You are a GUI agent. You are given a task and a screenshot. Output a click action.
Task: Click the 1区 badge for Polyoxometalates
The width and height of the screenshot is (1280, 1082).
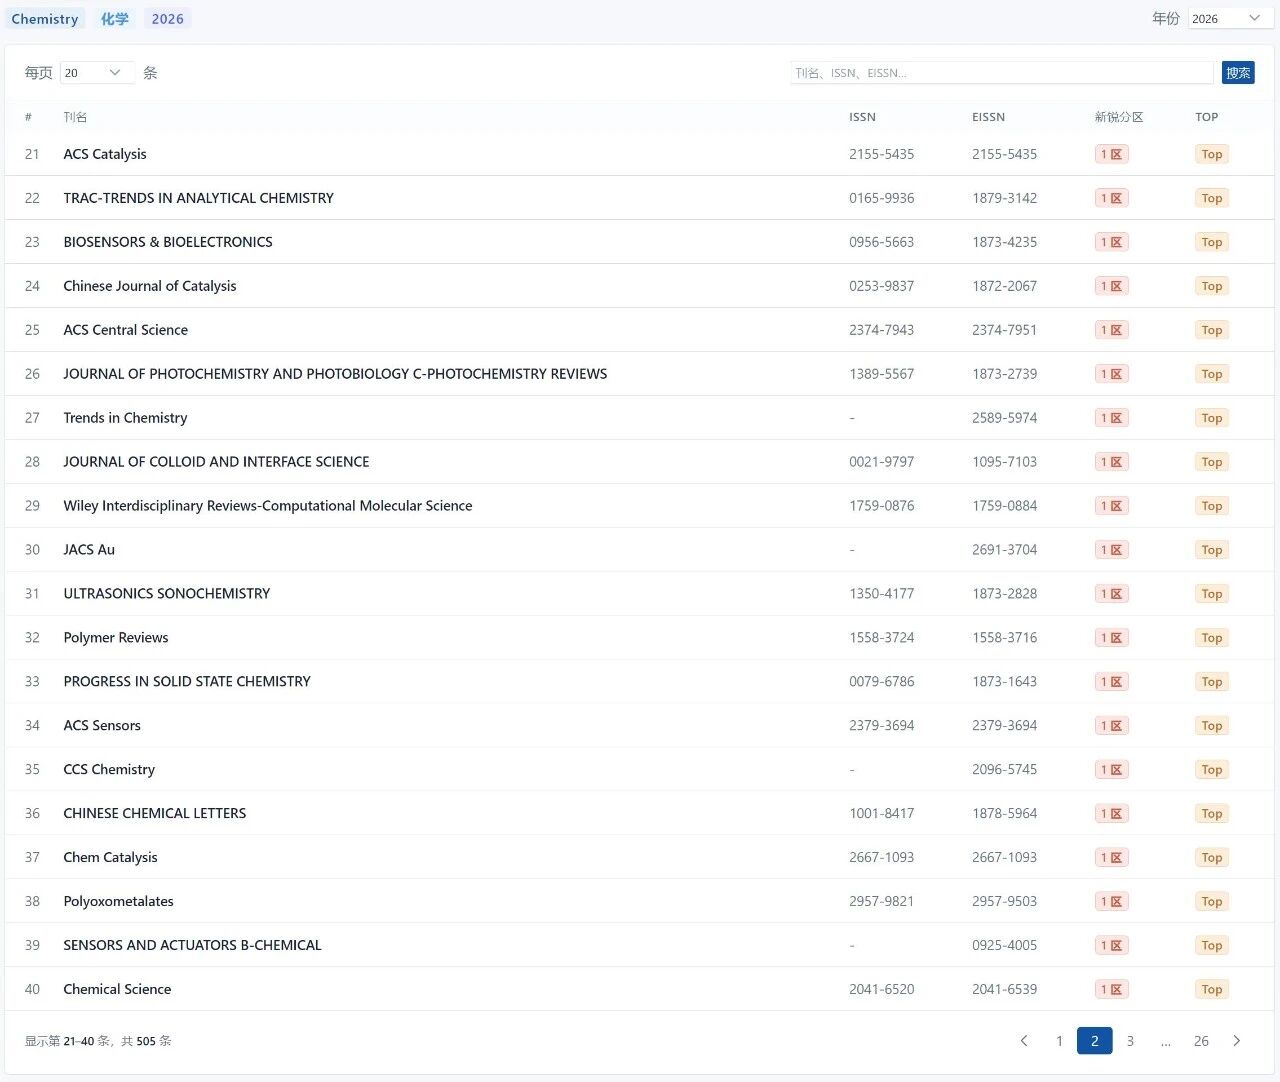[x=1111, y=902]
